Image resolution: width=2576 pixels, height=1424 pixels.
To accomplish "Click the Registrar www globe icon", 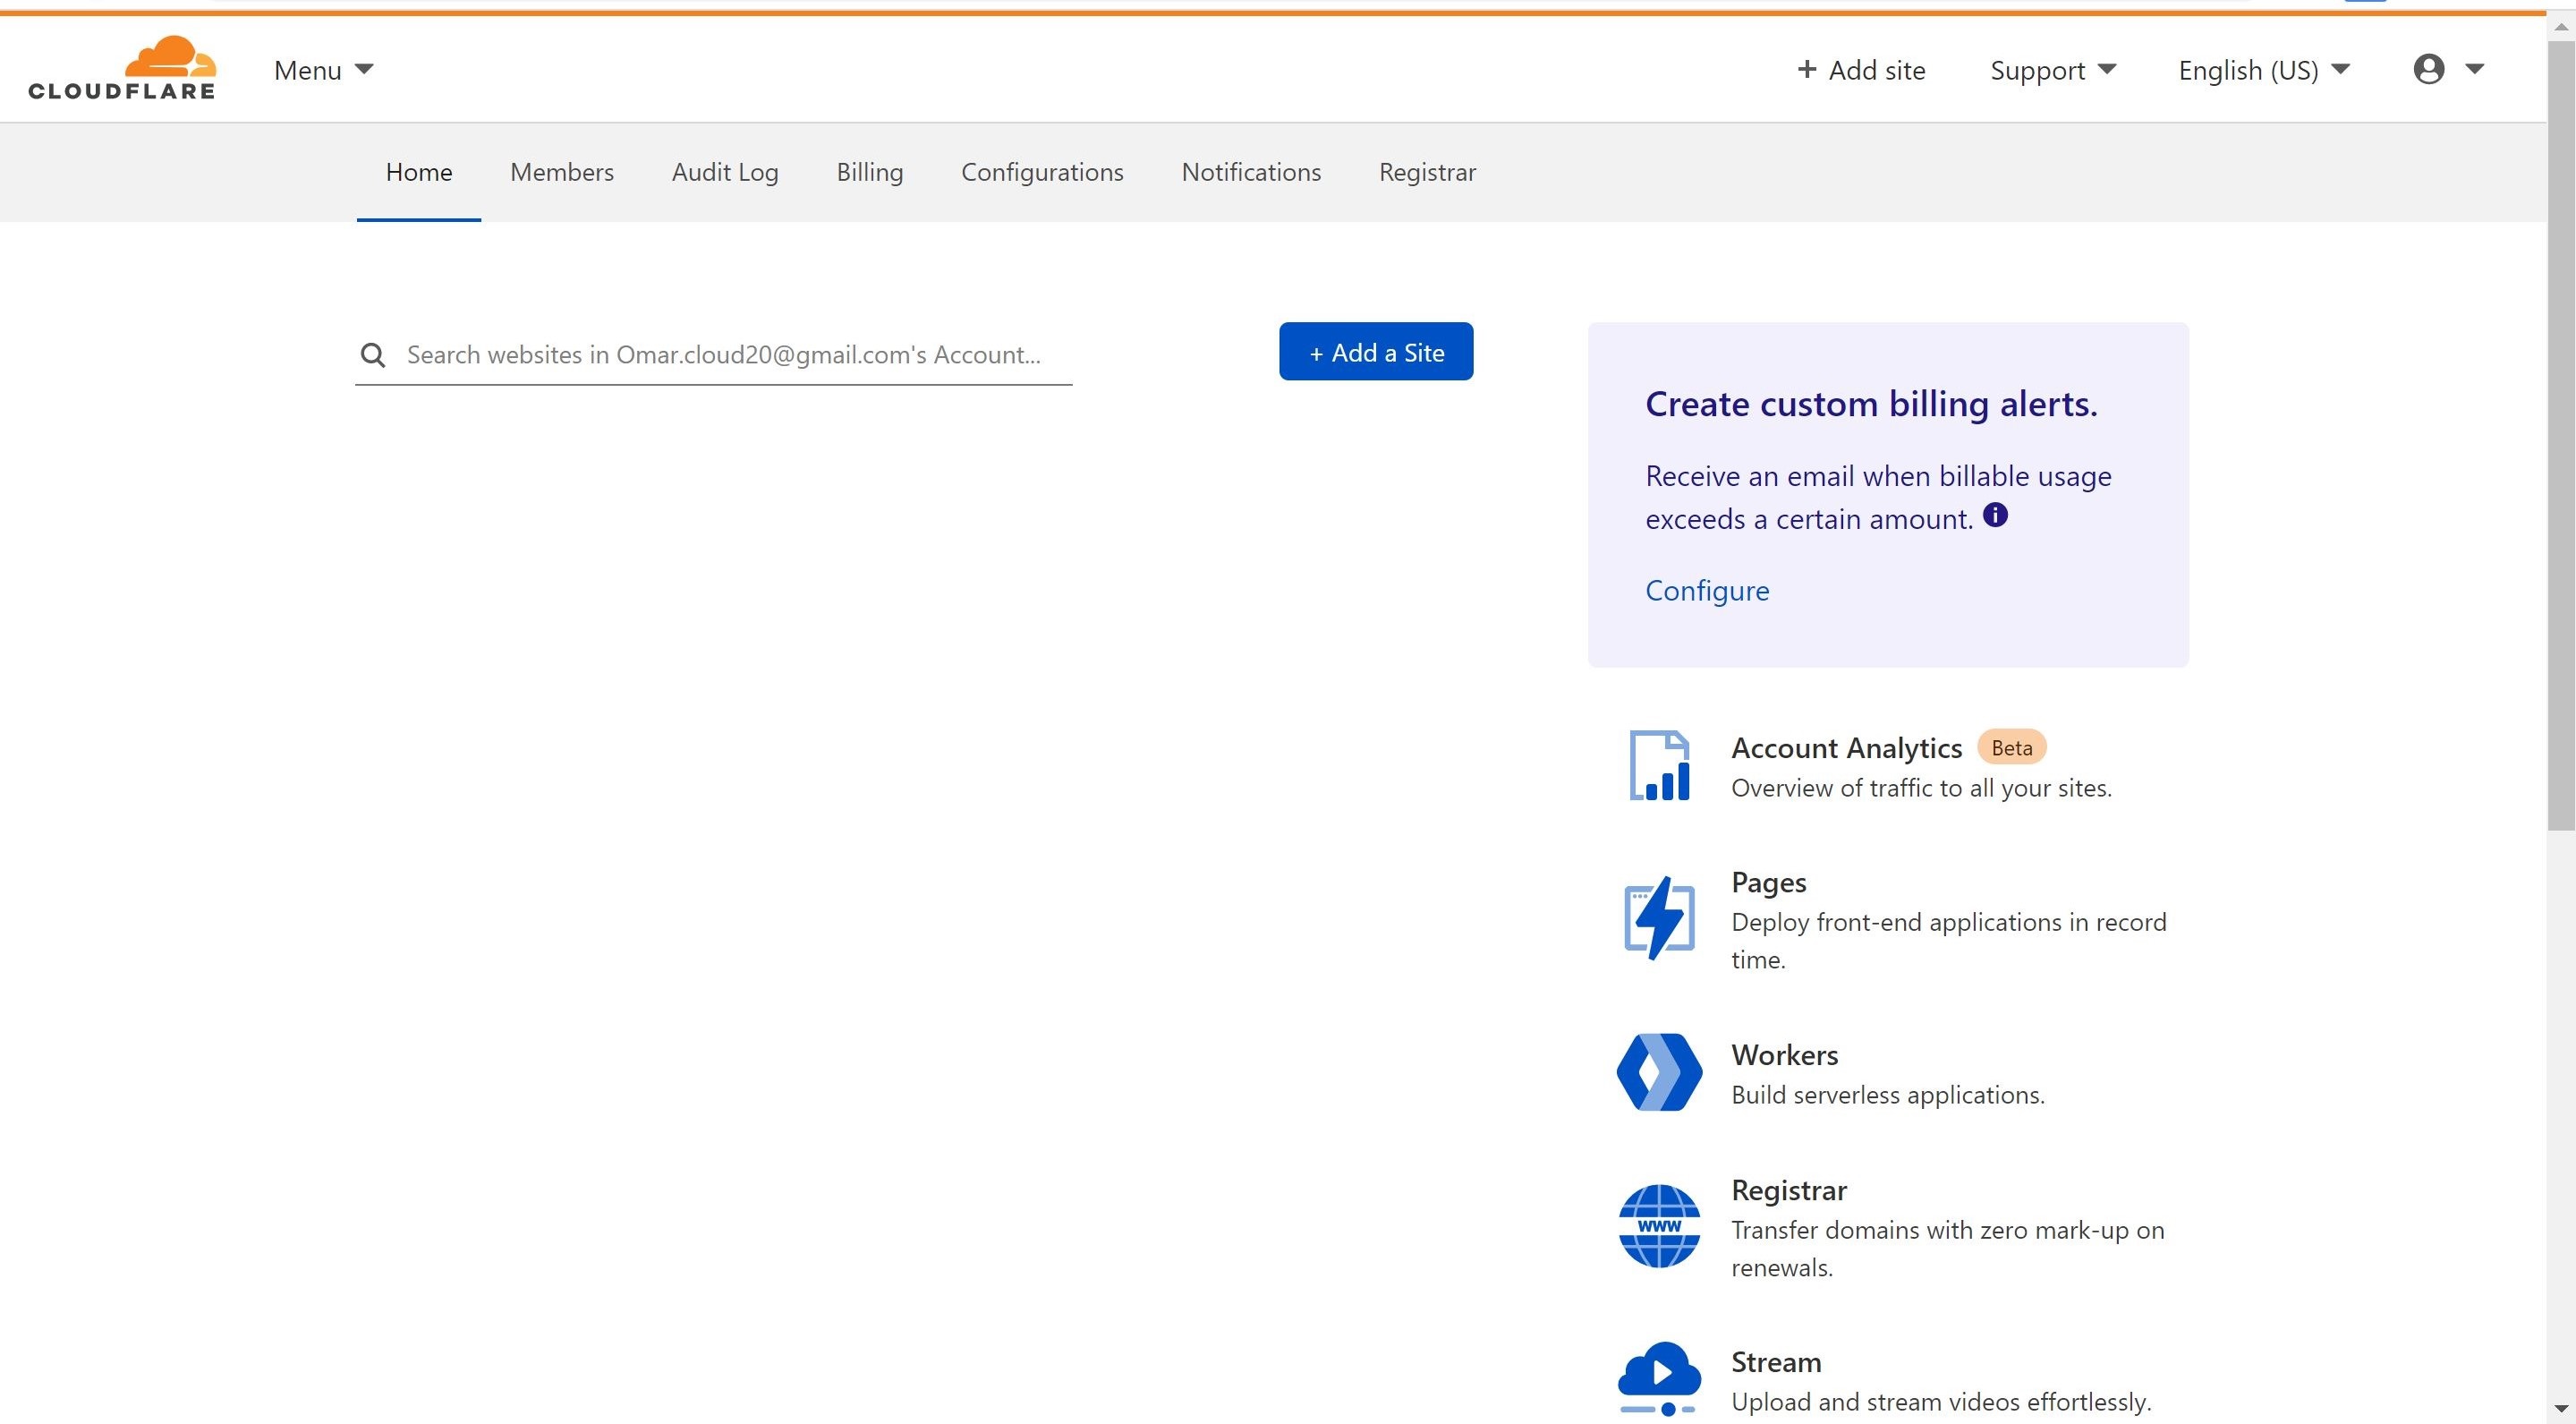I will click(1659, 1226).
